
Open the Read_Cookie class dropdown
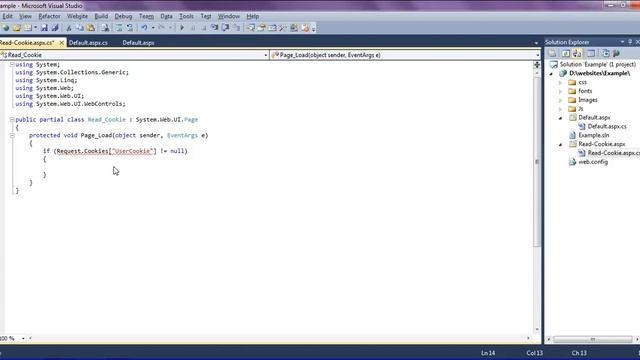[x=266, y=55]
